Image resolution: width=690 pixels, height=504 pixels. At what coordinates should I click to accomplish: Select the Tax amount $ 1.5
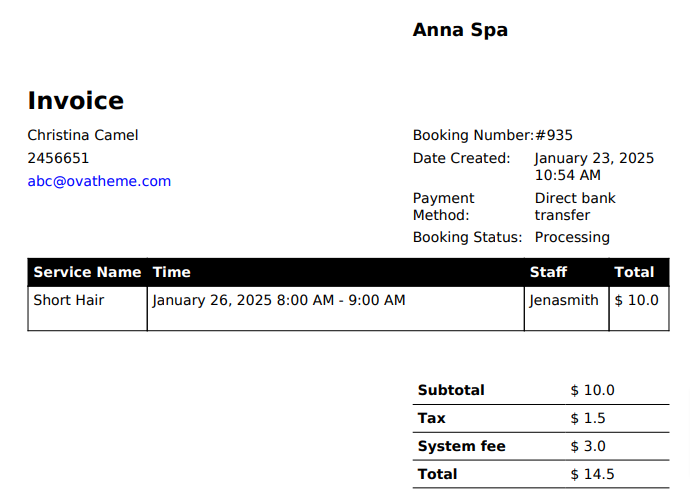click(588, 418)
